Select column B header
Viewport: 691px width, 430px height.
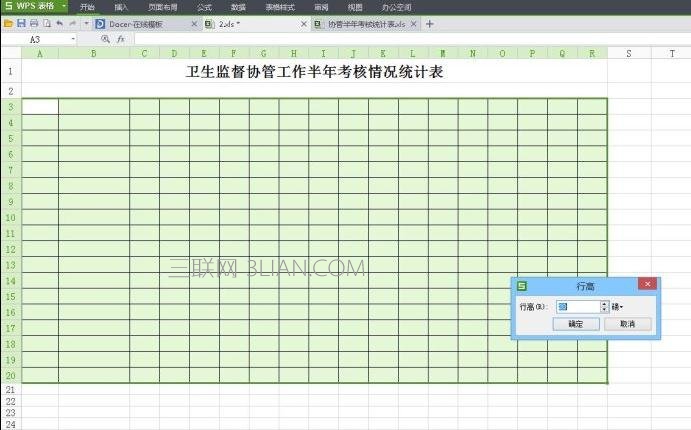pyautogui.click(x=94, y=53)
